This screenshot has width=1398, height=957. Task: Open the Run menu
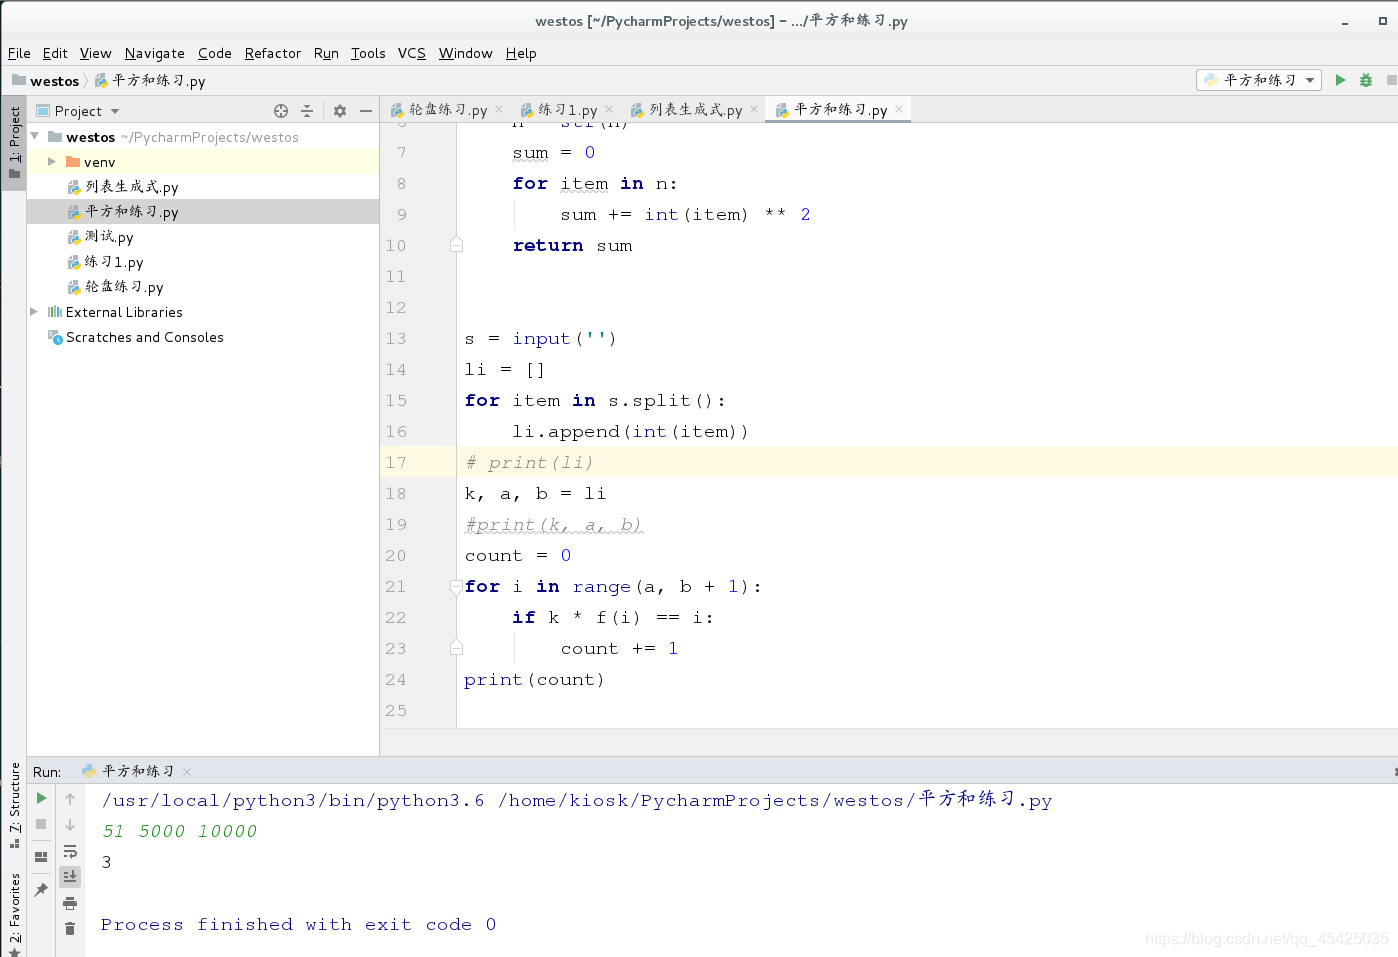coord(326,53)
